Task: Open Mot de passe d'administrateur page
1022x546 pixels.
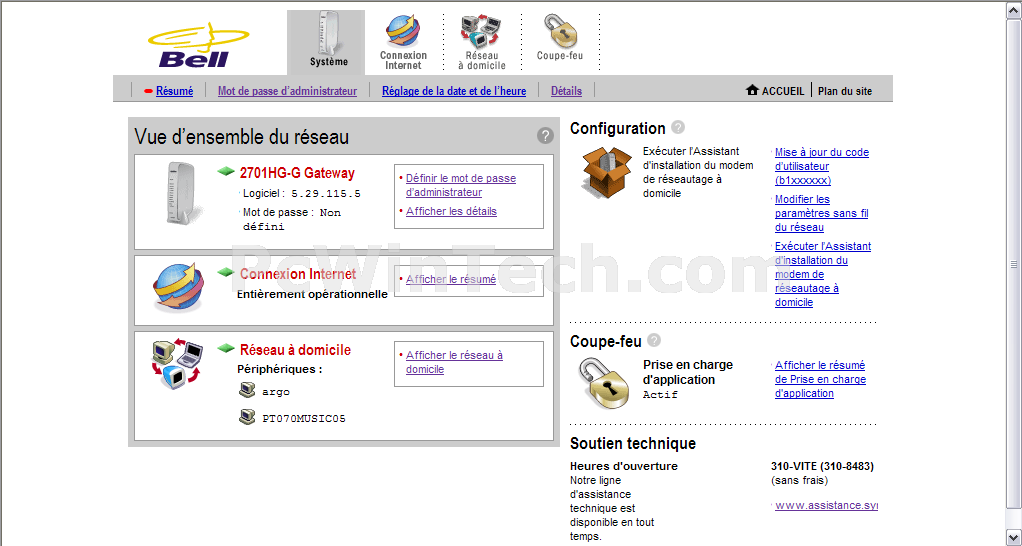Action: pos(287,91)
